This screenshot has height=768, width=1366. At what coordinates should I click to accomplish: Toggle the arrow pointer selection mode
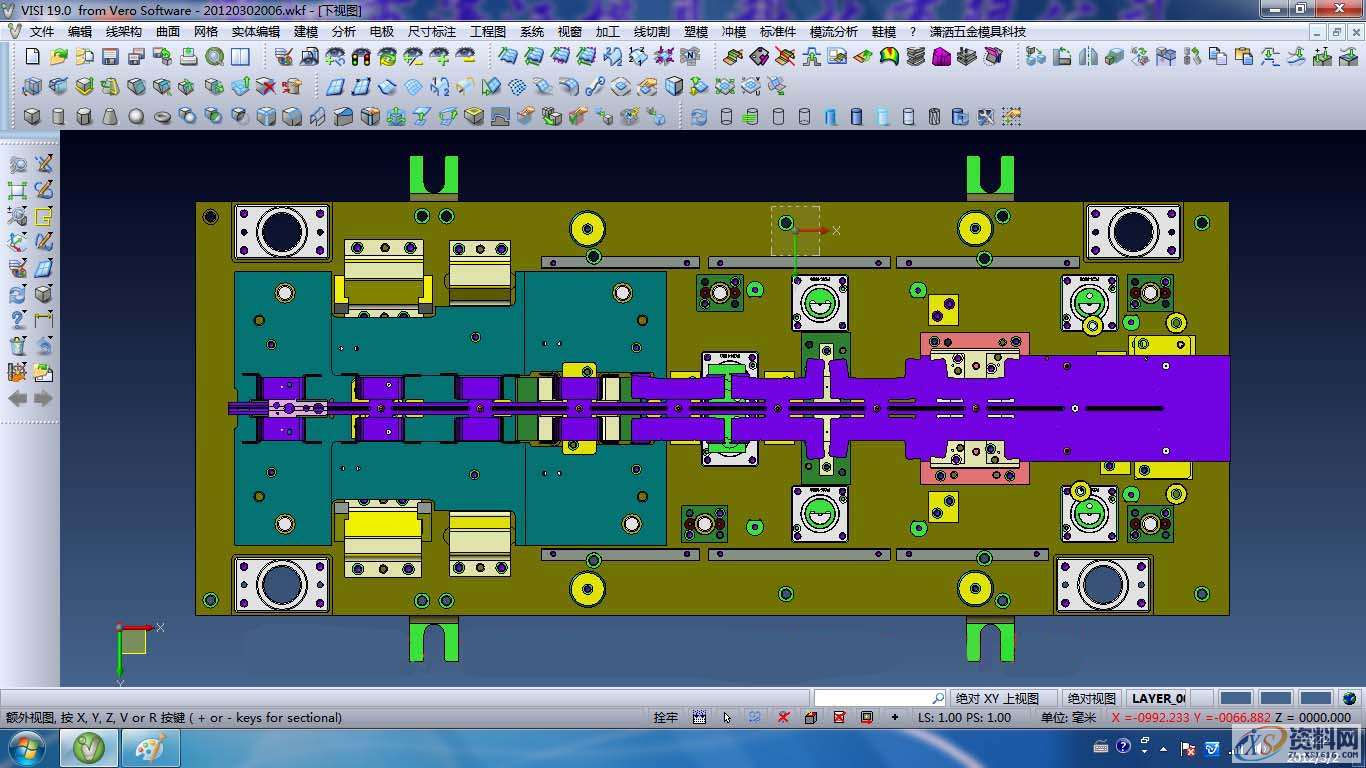pos(727,717)
